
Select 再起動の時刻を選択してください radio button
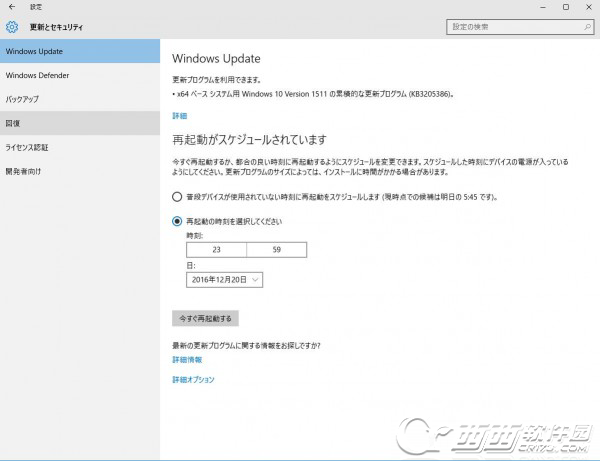coord(177,221)
